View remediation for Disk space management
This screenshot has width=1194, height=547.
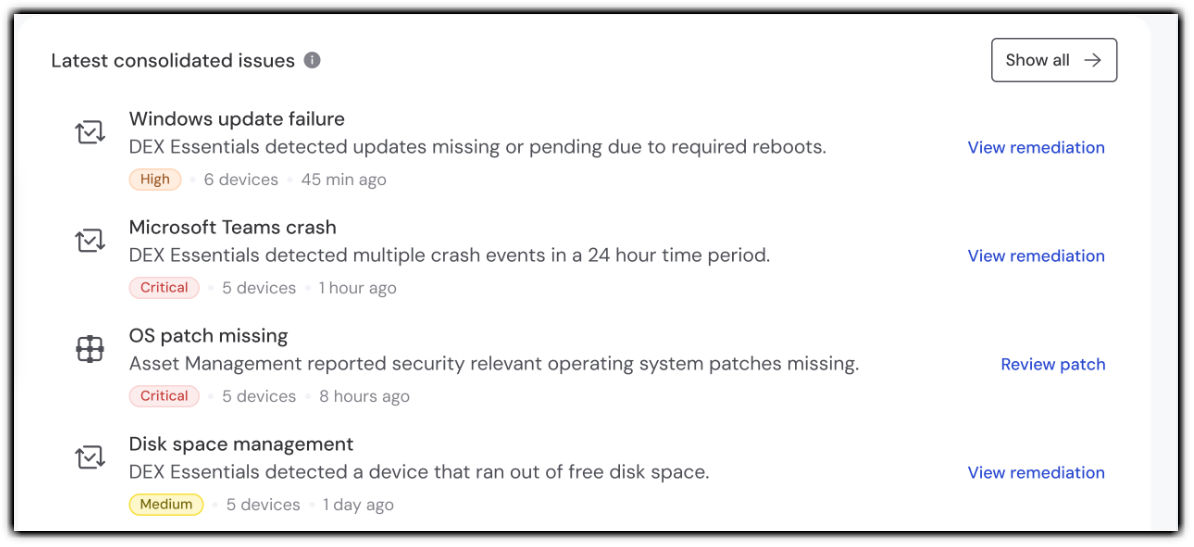tap(1036, 472)
